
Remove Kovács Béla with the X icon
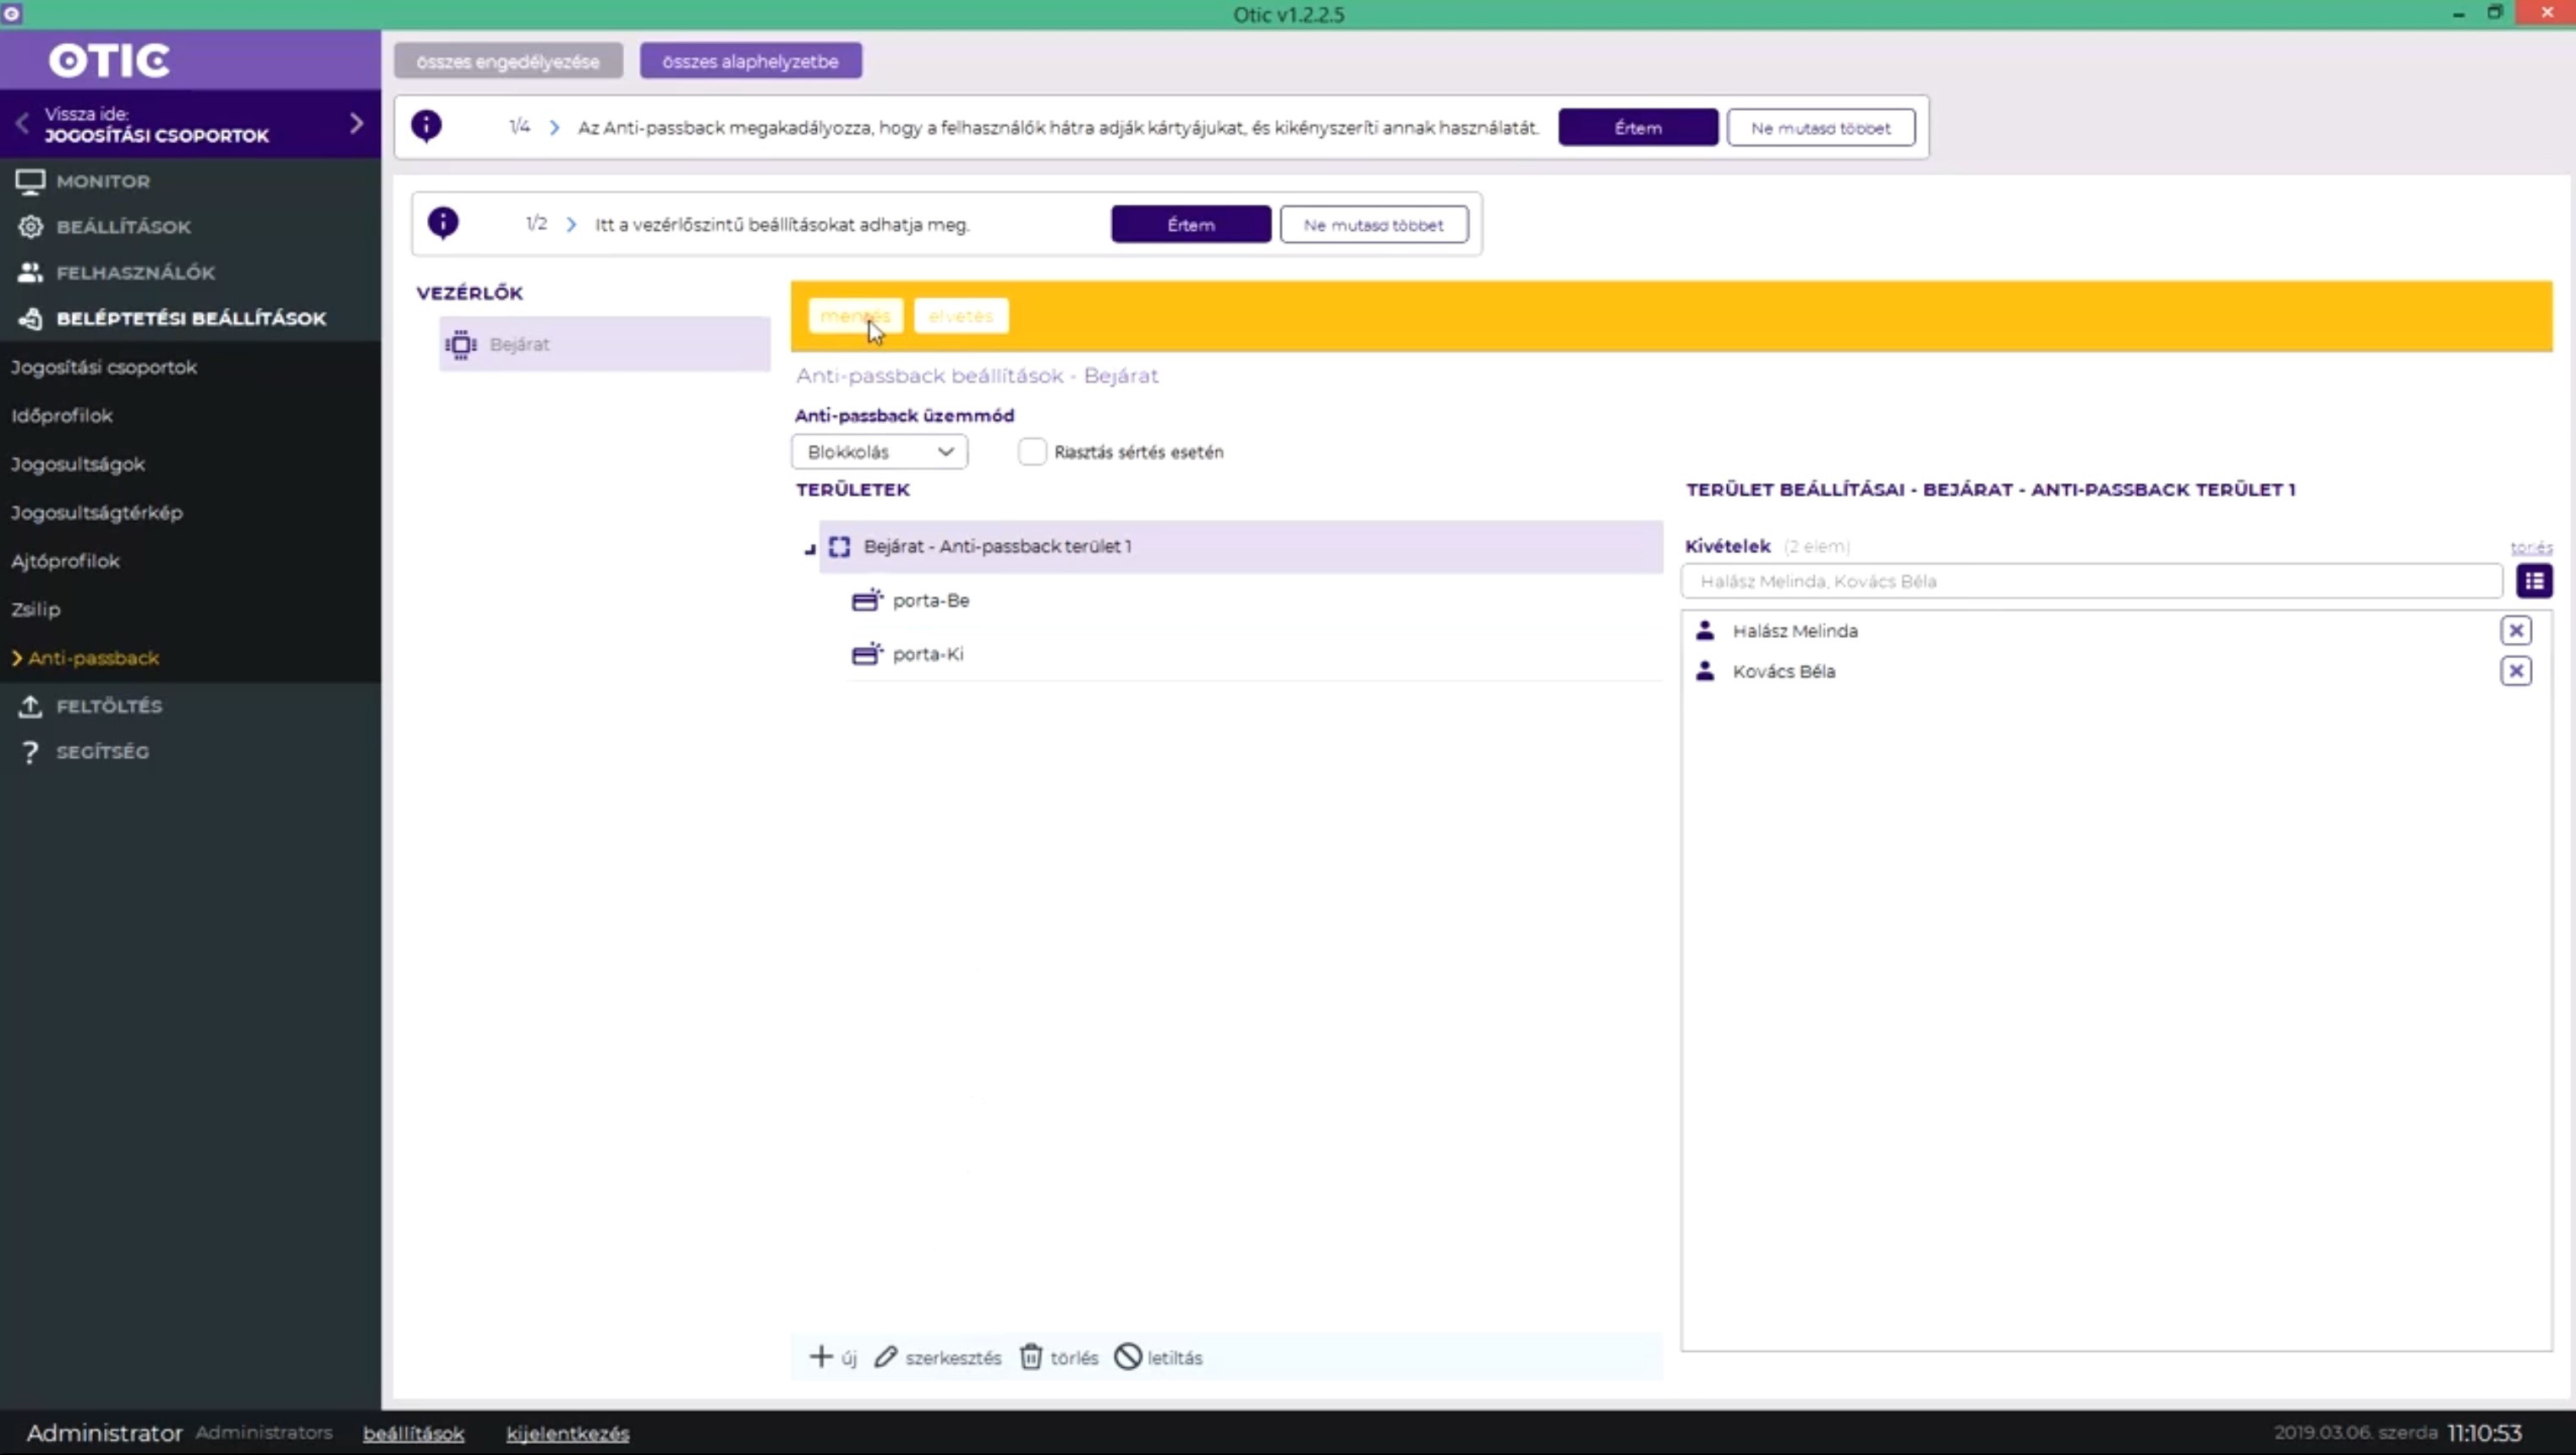tap(2515, 671)
